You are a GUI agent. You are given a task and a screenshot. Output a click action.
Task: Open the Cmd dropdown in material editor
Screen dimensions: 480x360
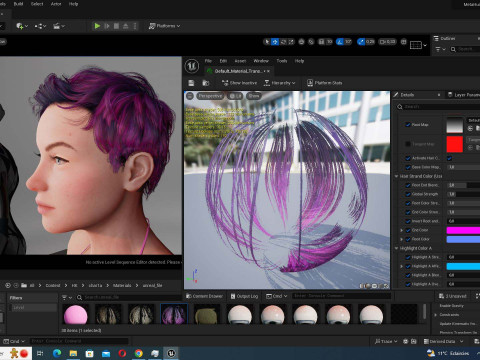[x=277, y=296]
